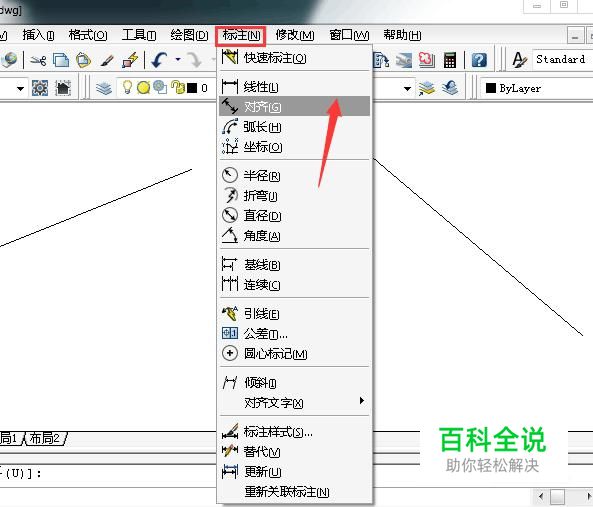This screenshot has width=593, height=507.
Task: Select 对齐(G) aligned dimension
Action: (x=295, y=107)
